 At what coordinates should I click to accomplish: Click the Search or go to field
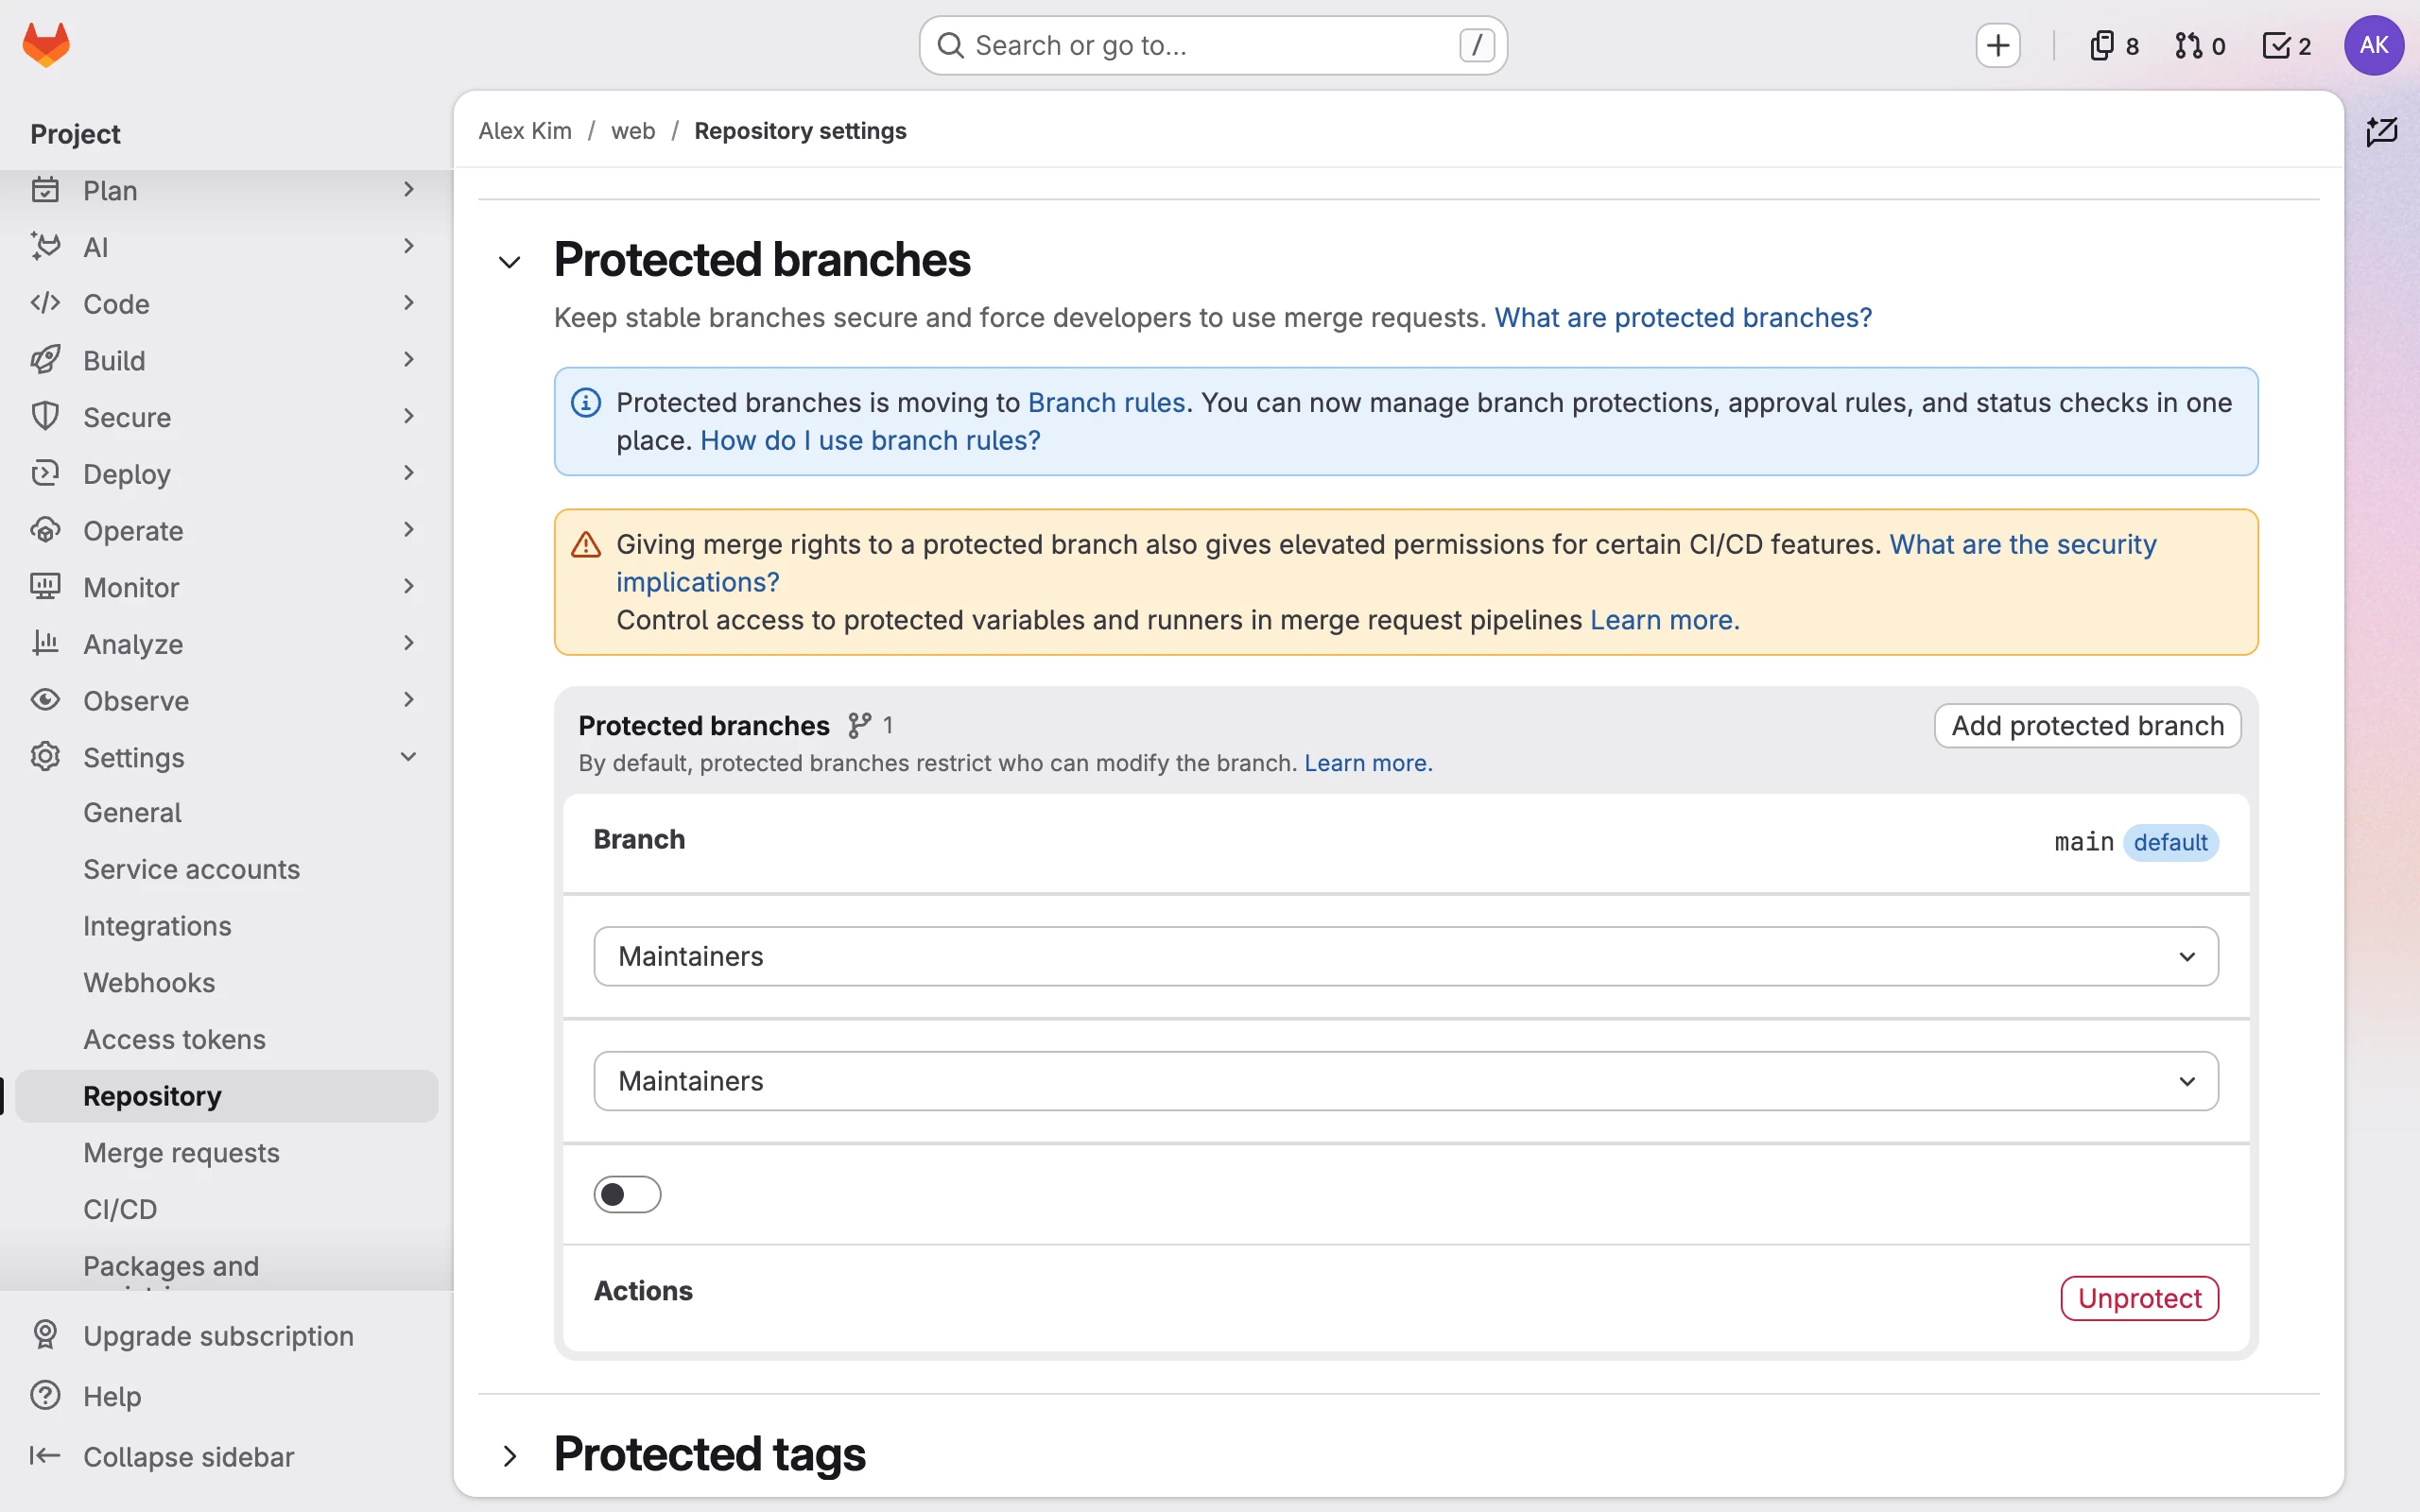1213,45
